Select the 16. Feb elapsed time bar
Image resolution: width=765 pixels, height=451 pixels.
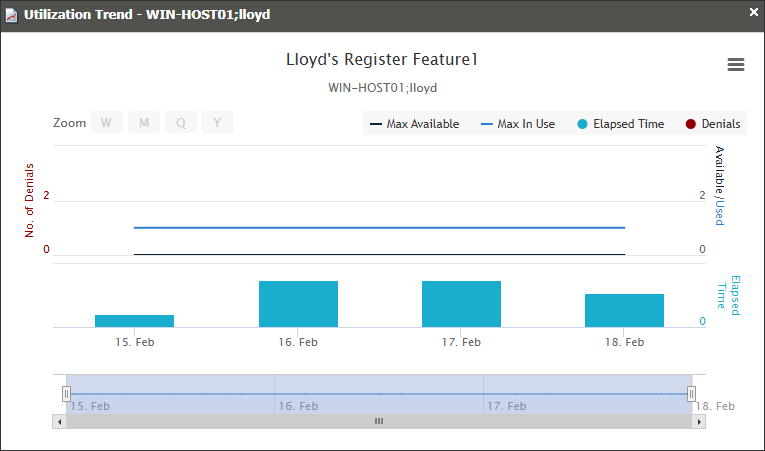[298, 304]
